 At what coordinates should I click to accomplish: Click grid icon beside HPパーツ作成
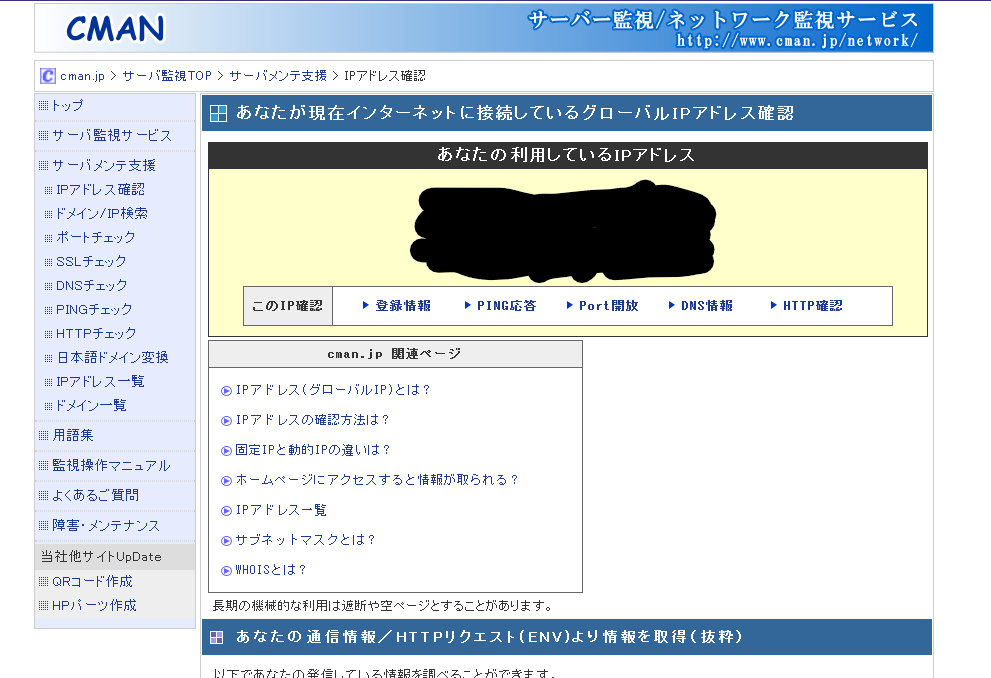tap(44, 605)
